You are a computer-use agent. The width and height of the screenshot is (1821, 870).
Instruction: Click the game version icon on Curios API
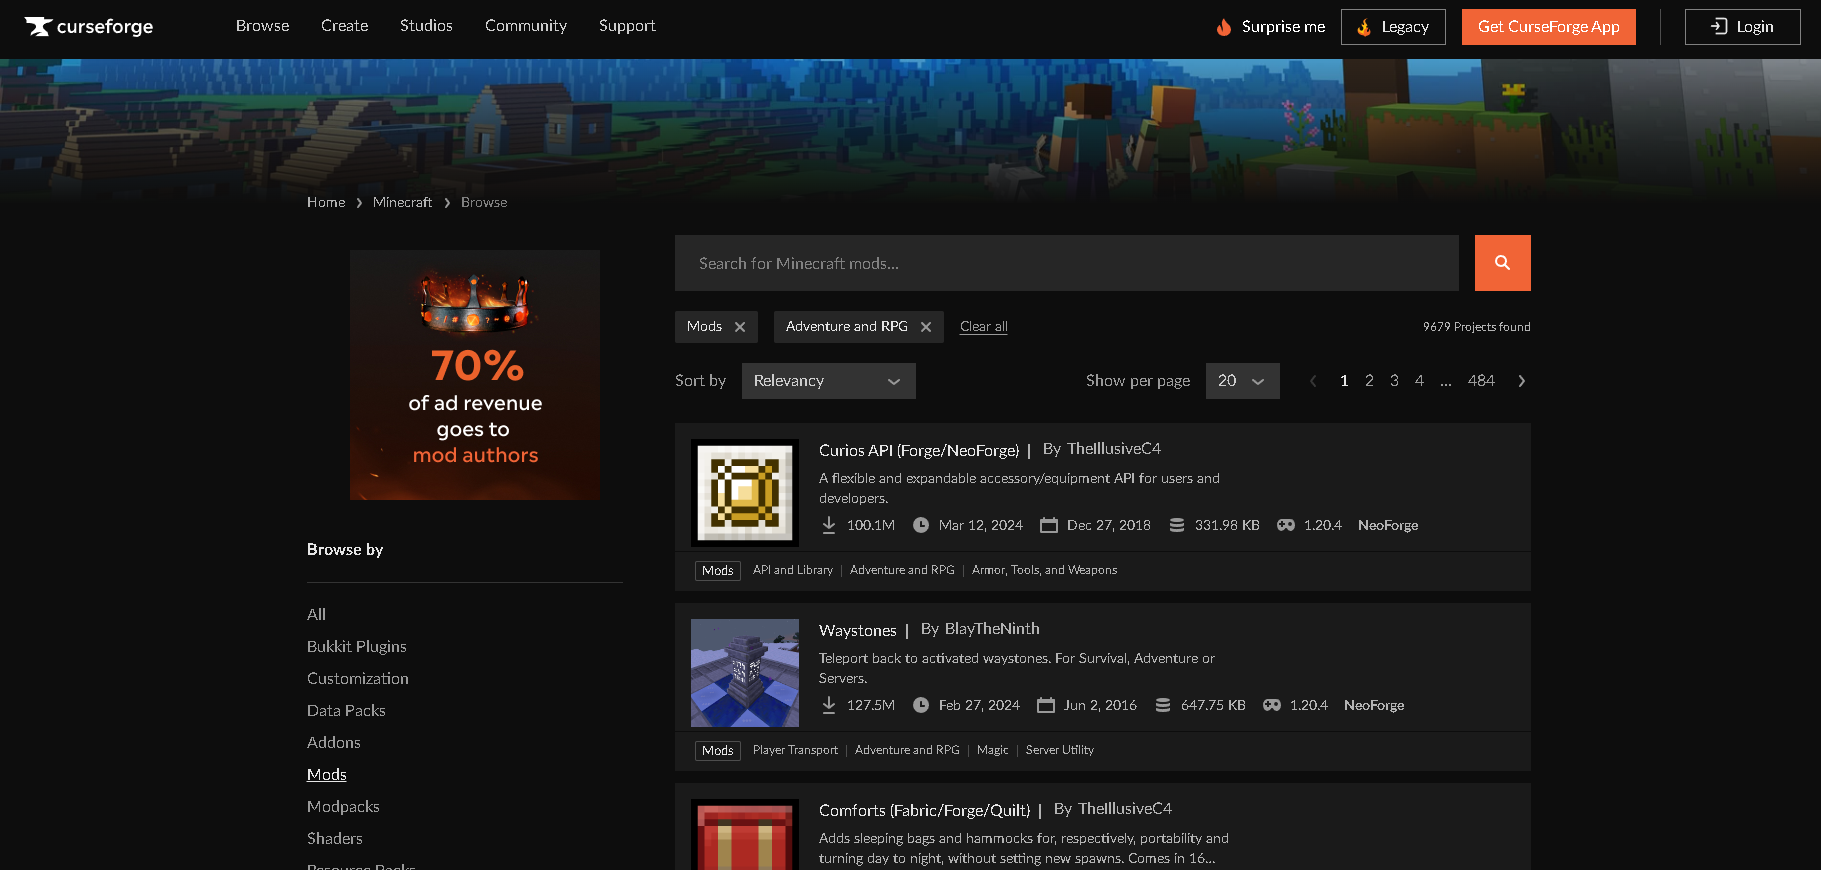coord(1286,525)
